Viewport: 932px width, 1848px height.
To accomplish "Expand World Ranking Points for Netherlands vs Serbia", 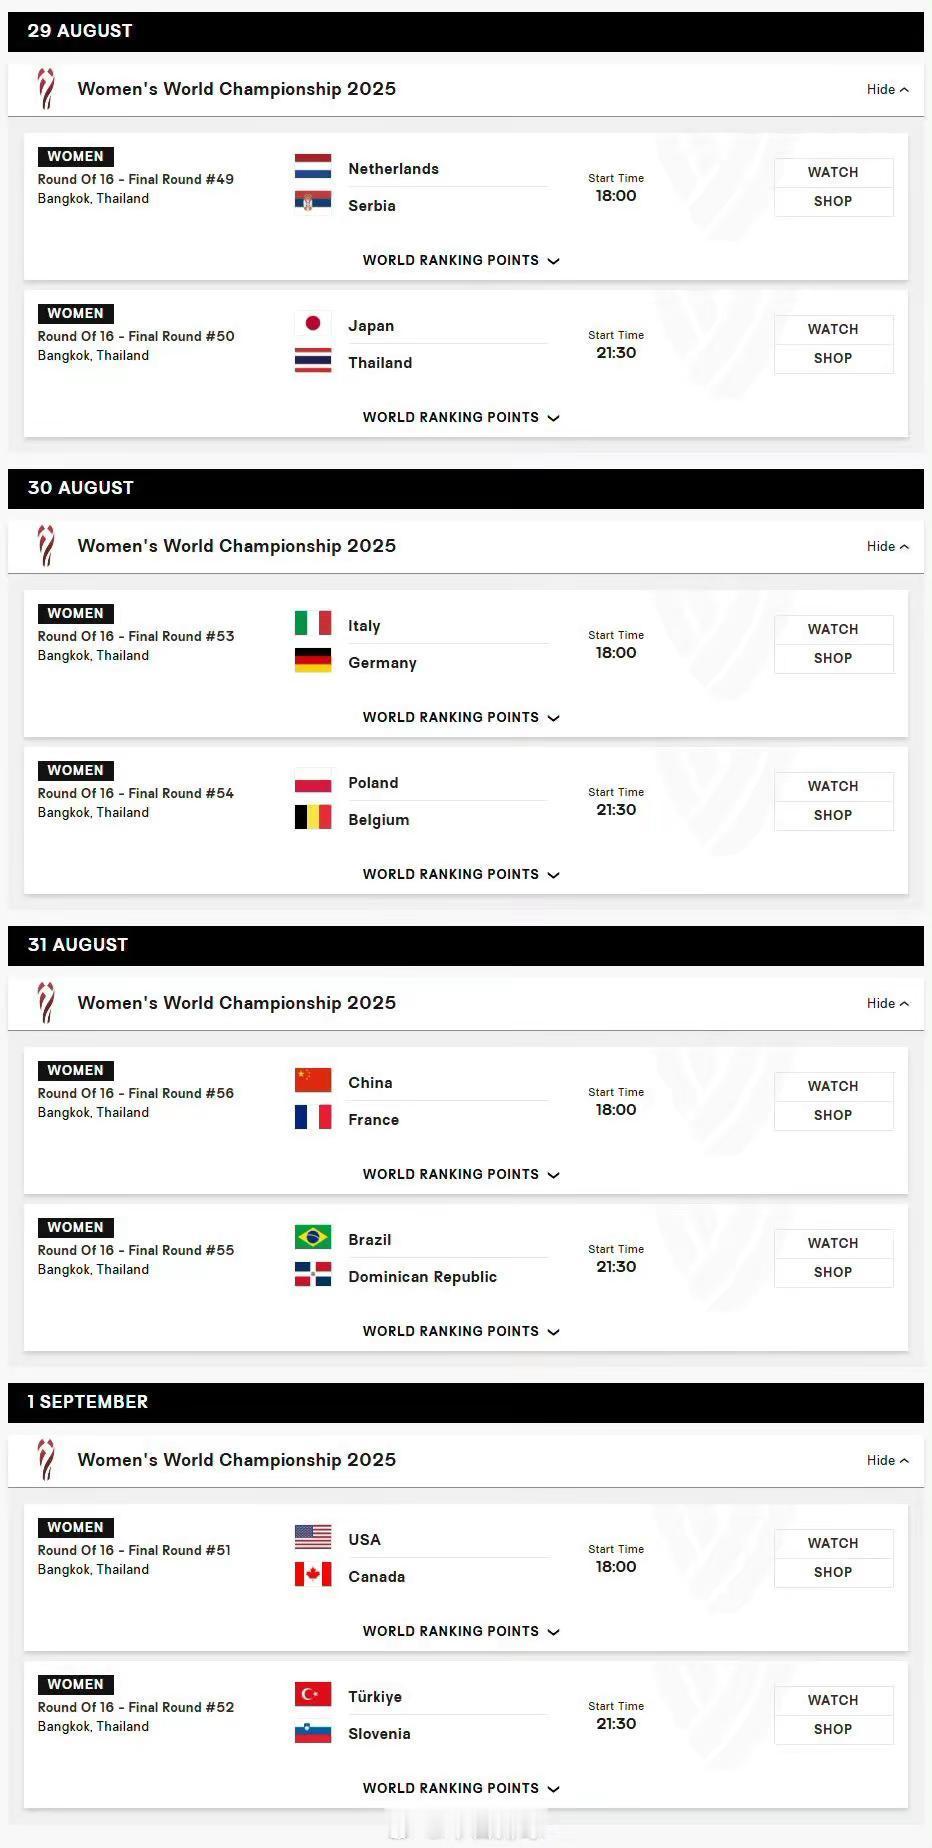I will point(461,260).
